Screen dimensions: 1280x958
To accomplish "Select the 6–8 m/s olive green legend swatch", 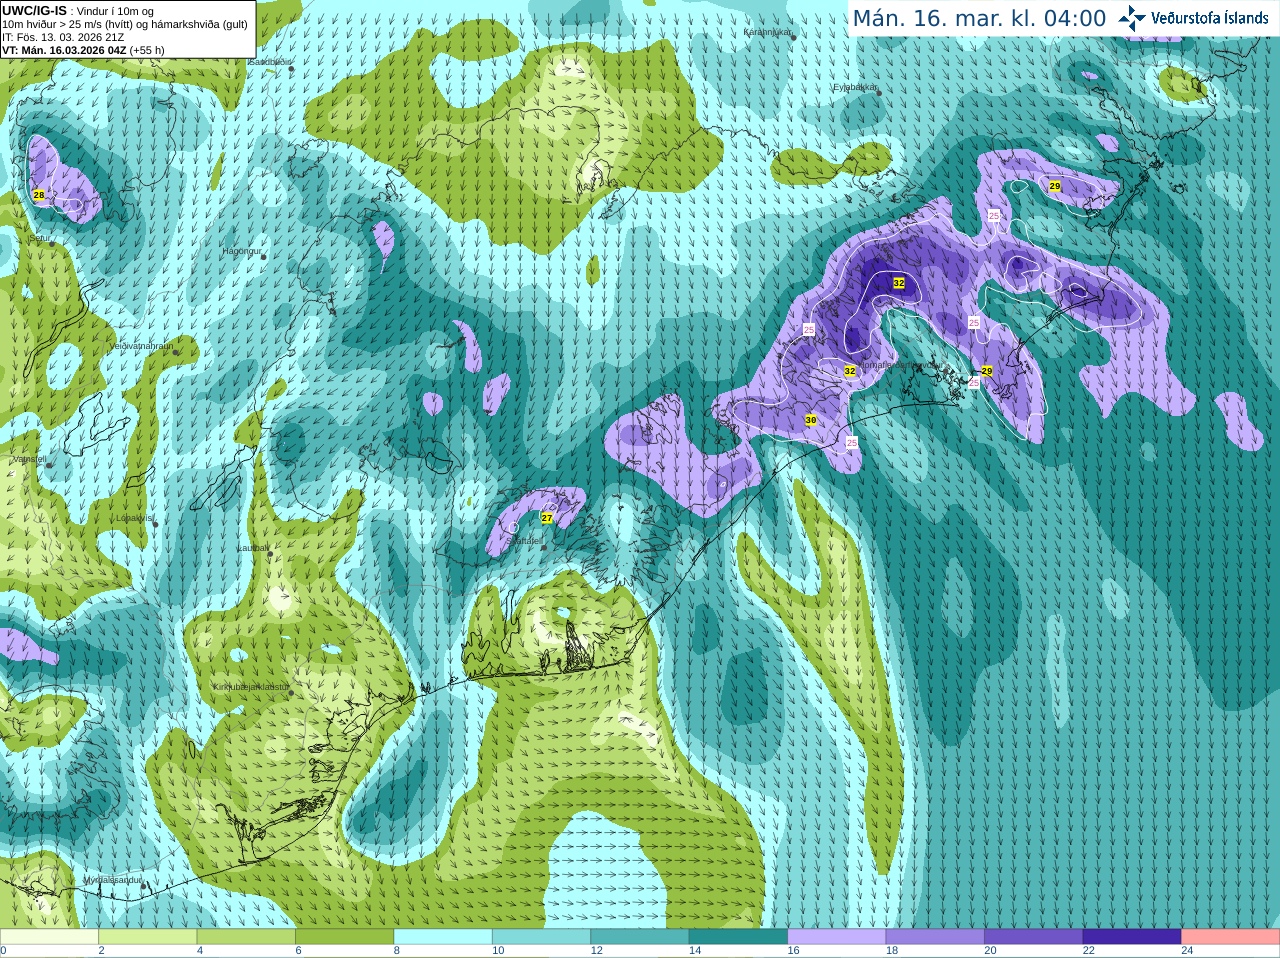I will pos(345,937).
